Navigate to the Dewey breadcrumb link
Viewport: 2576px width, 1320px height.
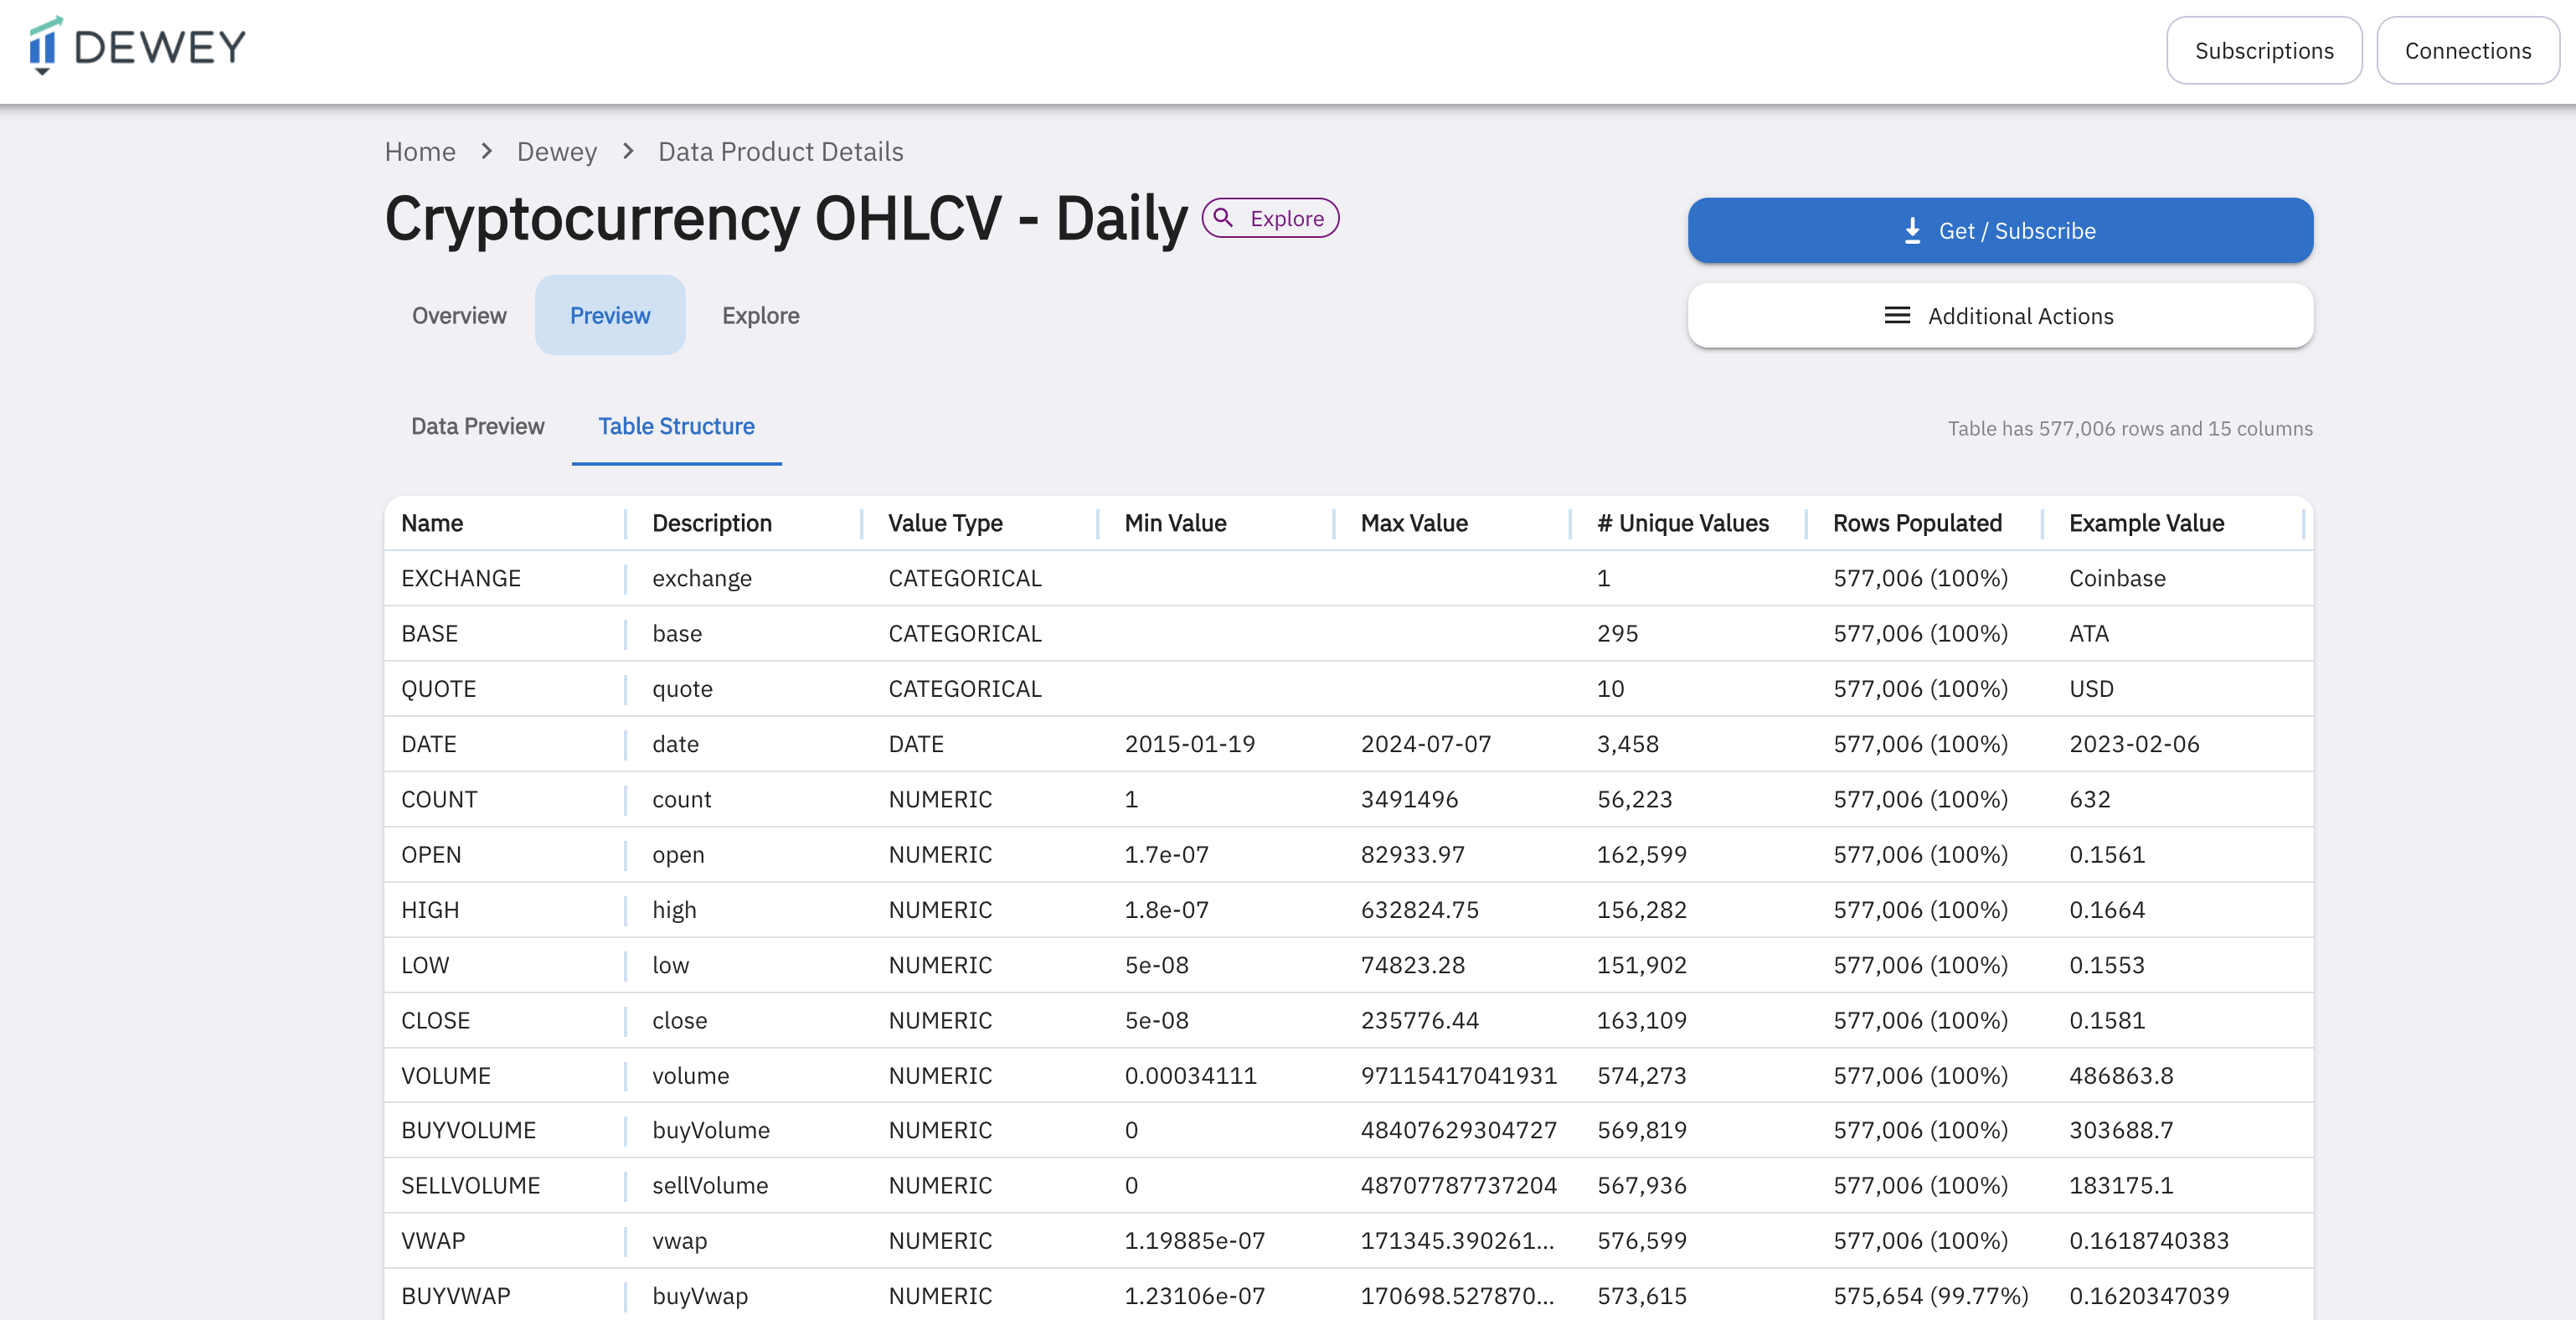click(x=556, y=152)
